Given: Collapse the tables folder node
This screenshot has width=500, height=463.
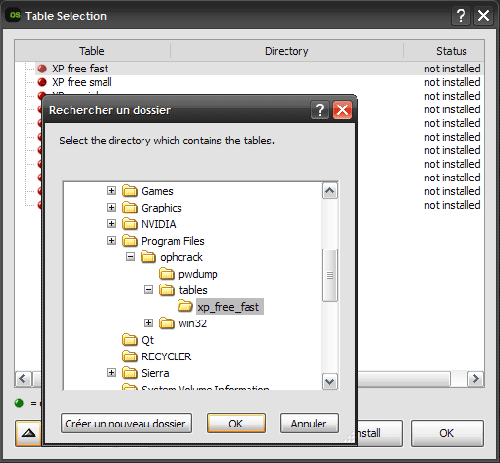Looking at the screenshot, I should [148, 290].
